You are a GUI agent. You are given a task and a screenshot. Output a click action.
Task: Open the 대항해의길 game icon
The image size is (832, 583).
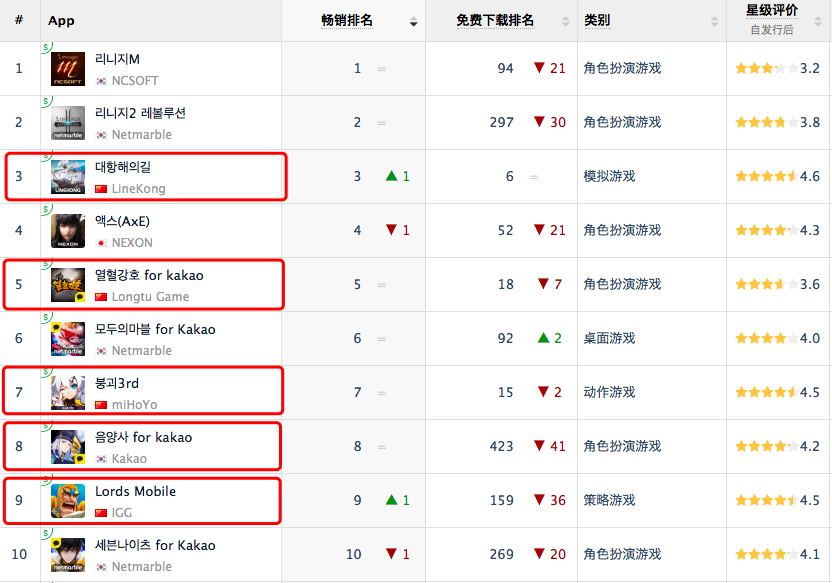tap(68, 177)
